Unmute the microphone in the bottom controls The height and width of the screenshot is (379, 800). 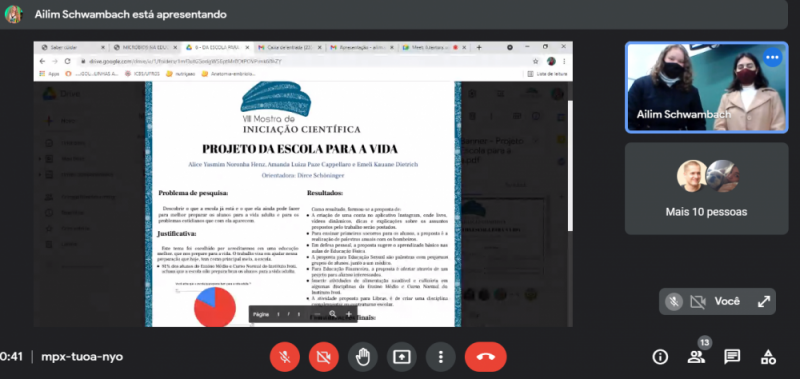[x=285, y=357]
